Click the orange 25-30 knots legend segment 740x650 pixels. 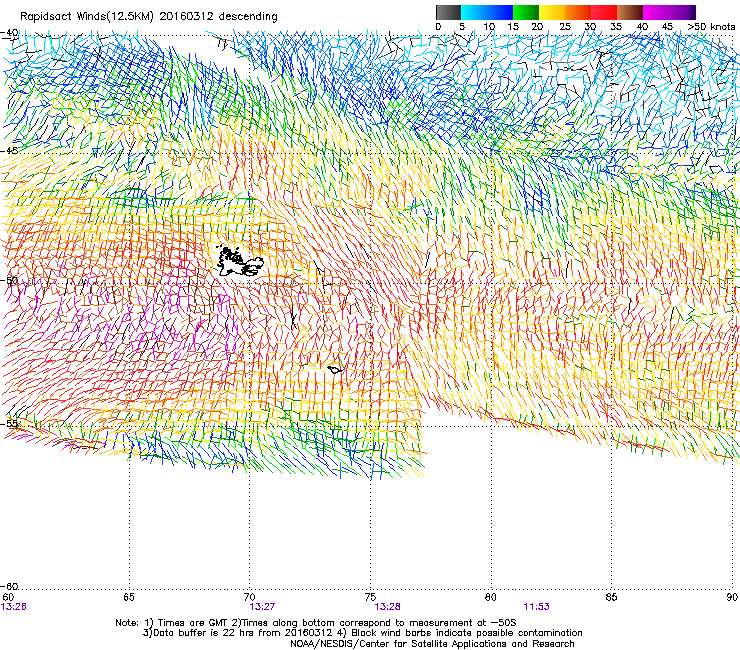tap(578, 12)
